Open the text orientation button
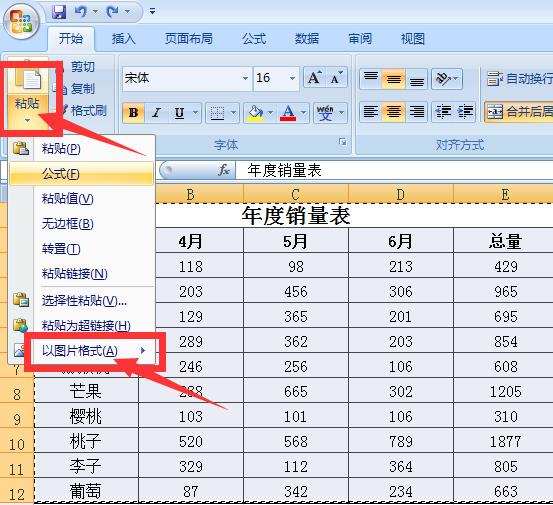 (446, 78)
